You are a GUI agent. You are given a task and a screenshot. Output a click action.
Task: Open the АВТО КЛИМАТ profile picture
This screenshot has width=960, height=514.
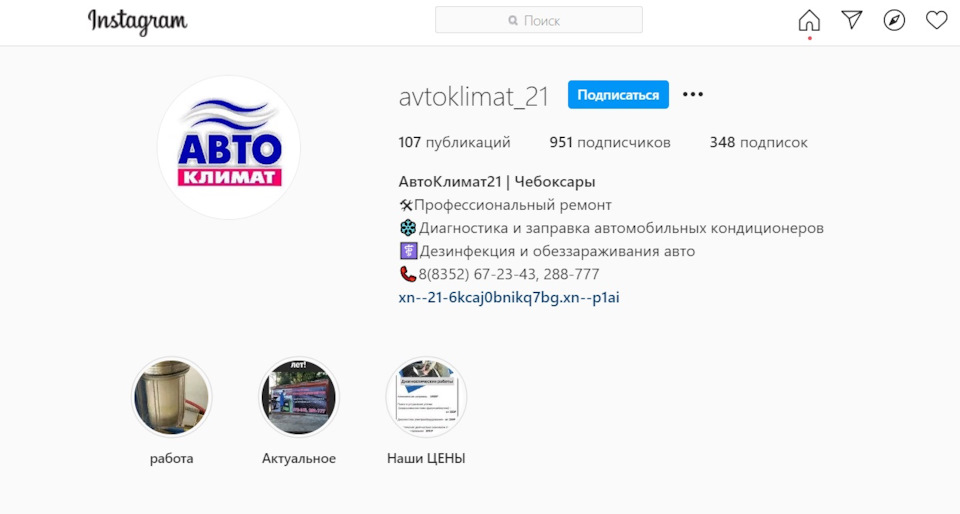pyautogui.click(x=229, y=147)
